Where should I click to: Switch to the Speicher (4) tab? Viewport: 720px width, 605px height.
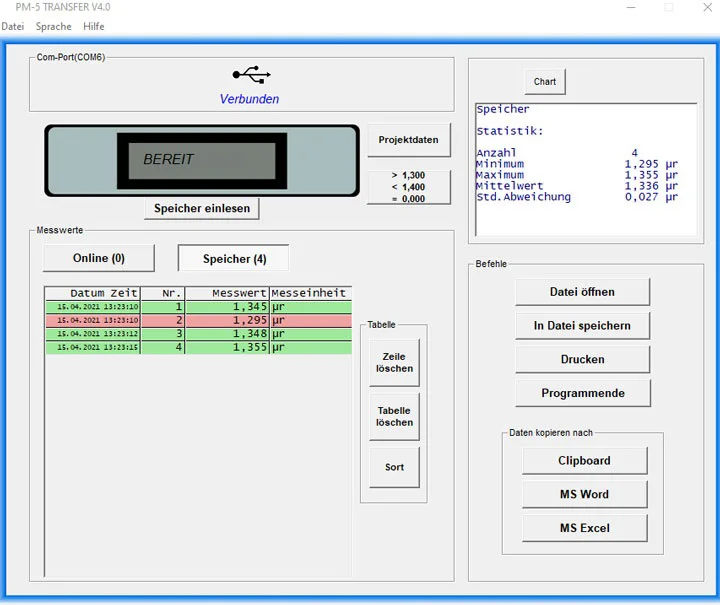click(234, 259)
